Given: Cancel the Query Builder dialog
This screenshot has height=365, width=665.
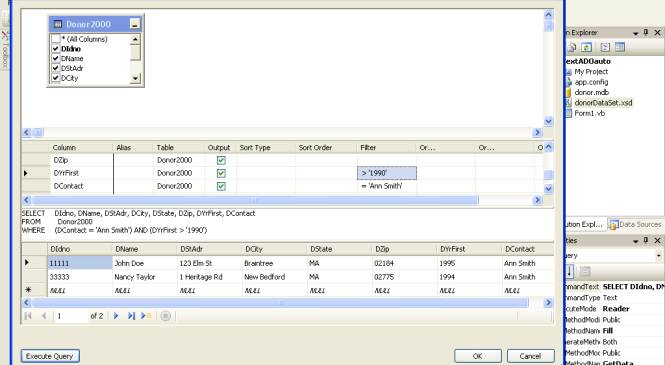Looking at the screenshot, I should tap(531, 356).
